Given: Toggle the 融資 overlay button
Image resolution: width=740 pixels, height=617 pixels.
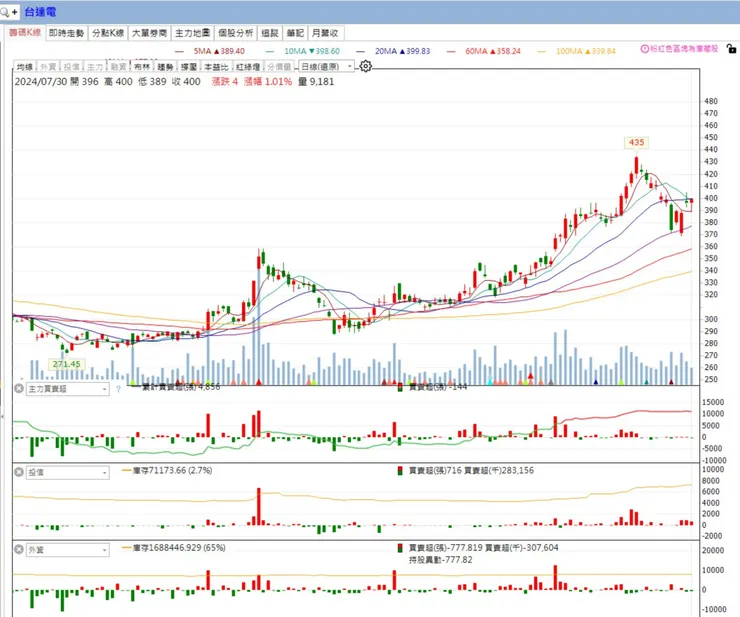Looking at the screenshot, I should click(118, 67).
